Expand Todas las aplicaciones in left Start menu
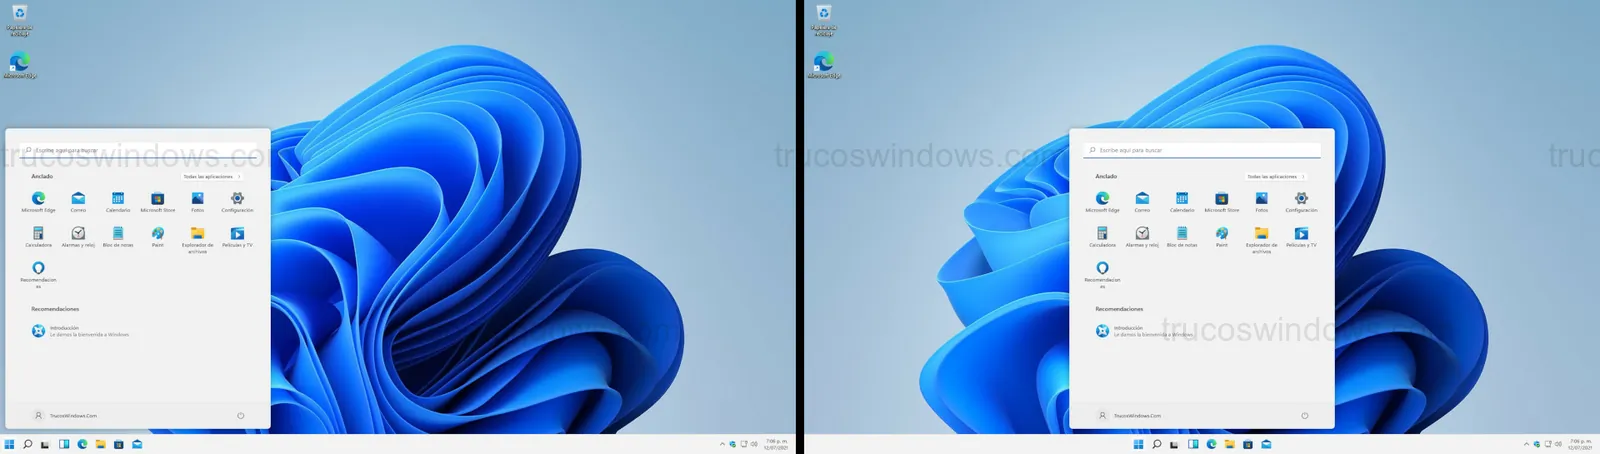Screen dimensions: 1600x454 211,176
